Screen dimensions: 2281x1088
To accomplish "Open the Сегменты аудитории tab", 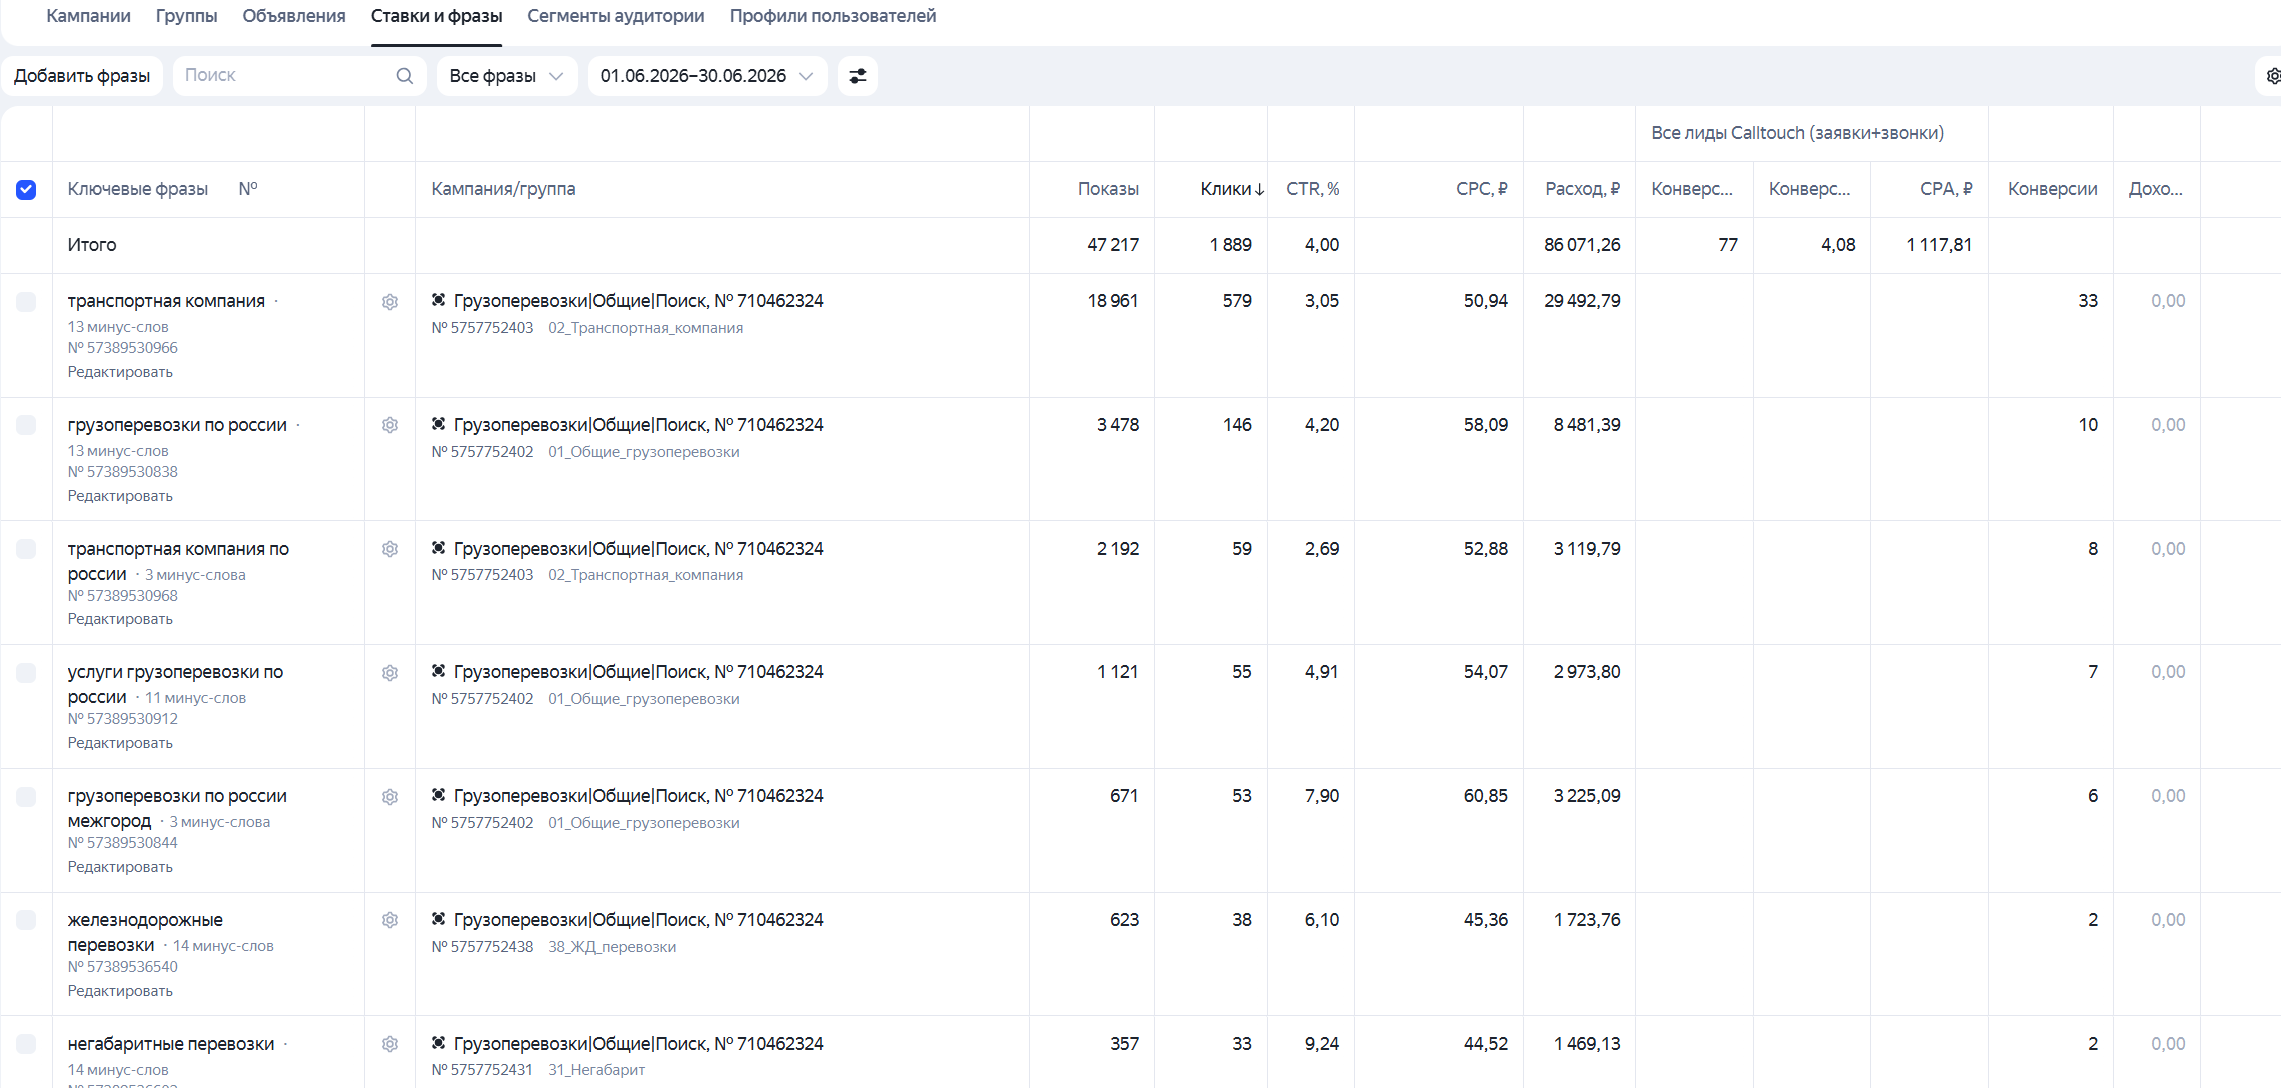I will (616, 16).
